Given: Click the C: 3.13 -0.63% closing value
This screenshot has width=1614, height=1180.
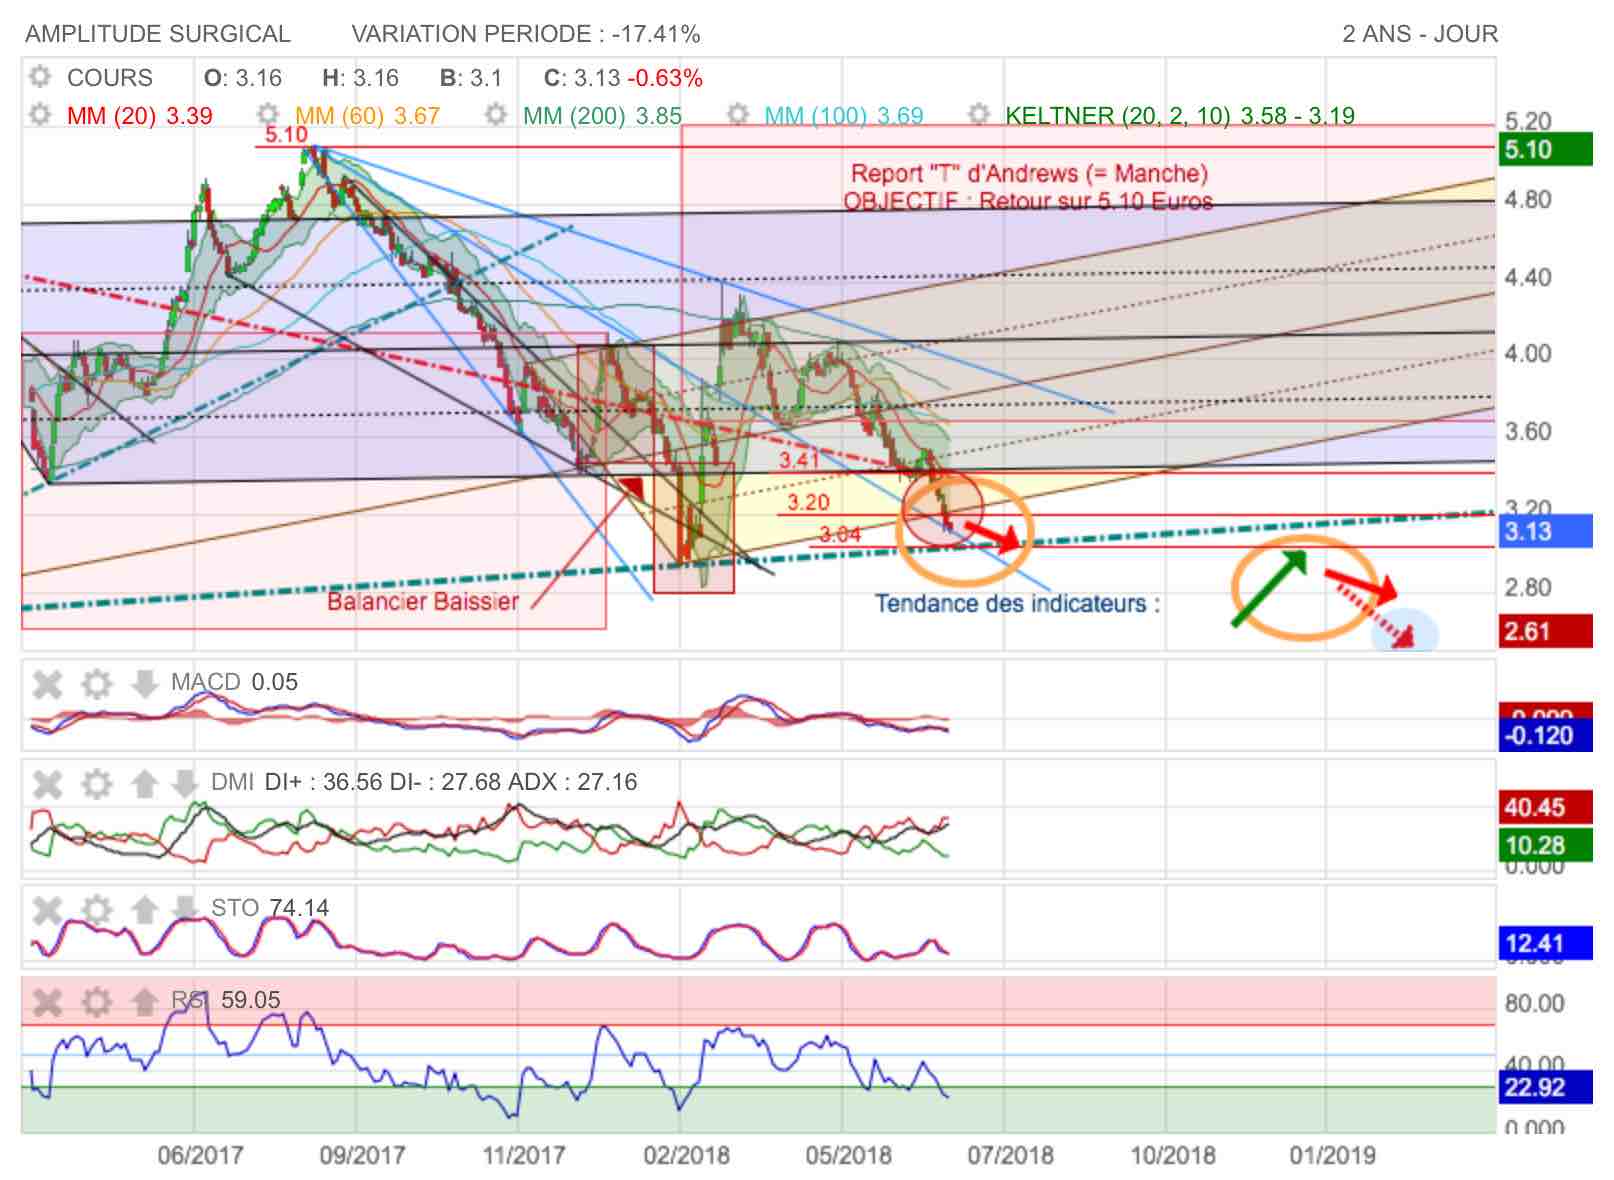Looking at the screenshot, I should pyautogui.click(x=623, y=78).
